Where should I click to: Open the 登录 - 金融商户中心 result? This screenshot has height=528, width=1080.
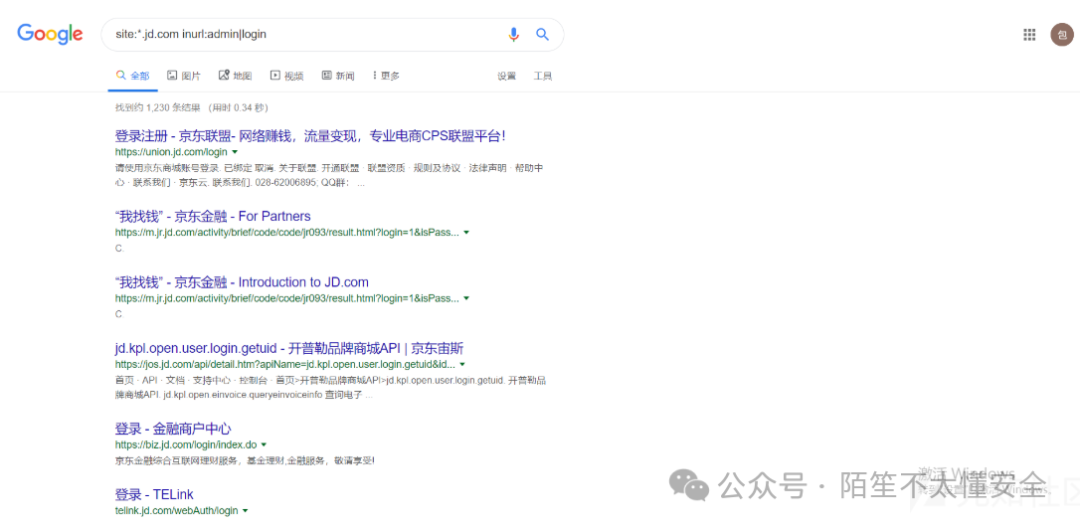(173, 429)
